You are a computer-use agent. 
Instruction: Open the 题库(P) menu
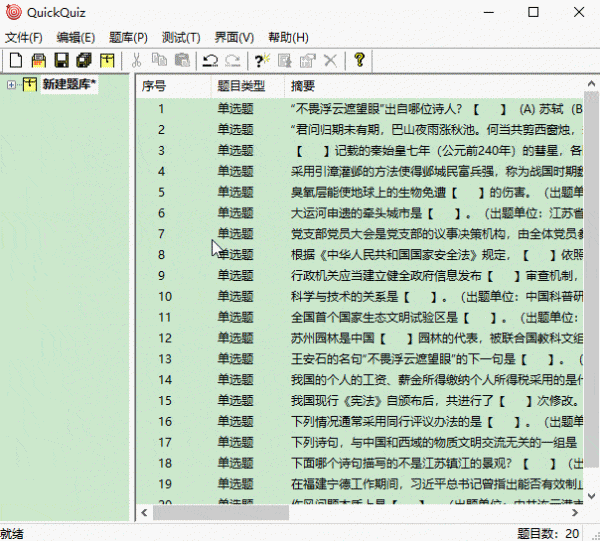126,37
